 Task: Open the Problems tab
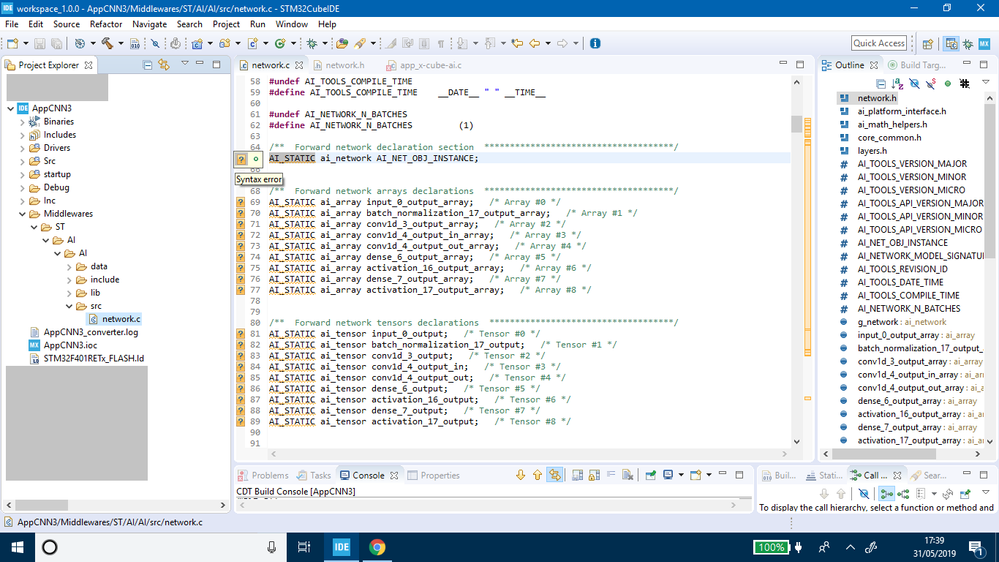coord(263,475)
